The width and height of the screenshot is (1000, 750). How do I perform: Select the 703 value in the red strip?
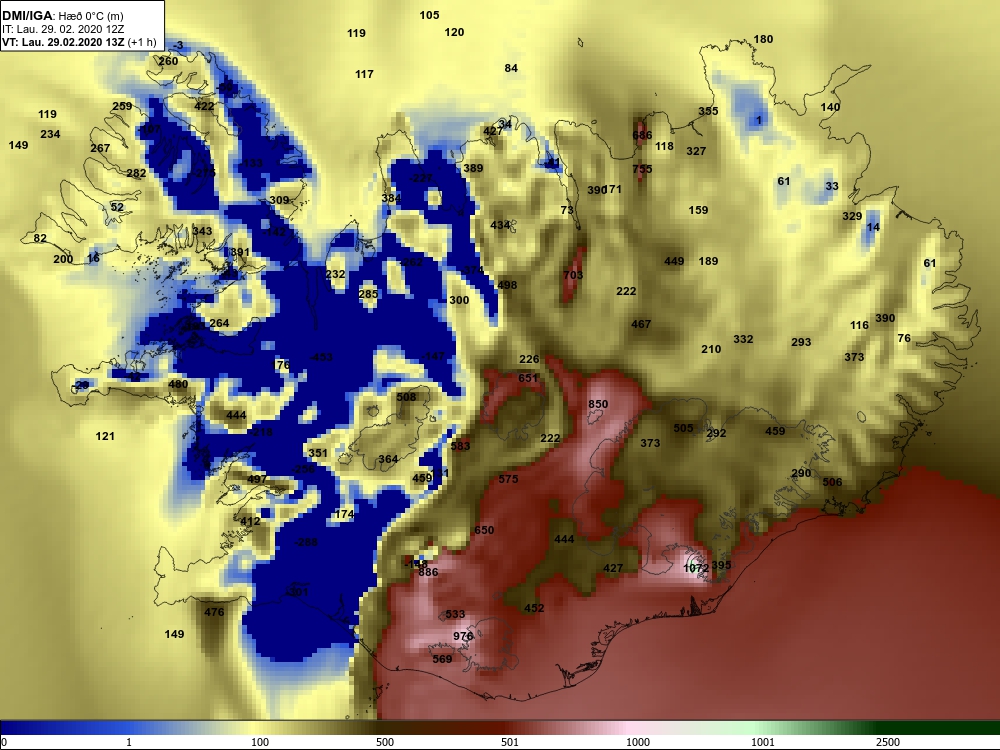[573, 275]
